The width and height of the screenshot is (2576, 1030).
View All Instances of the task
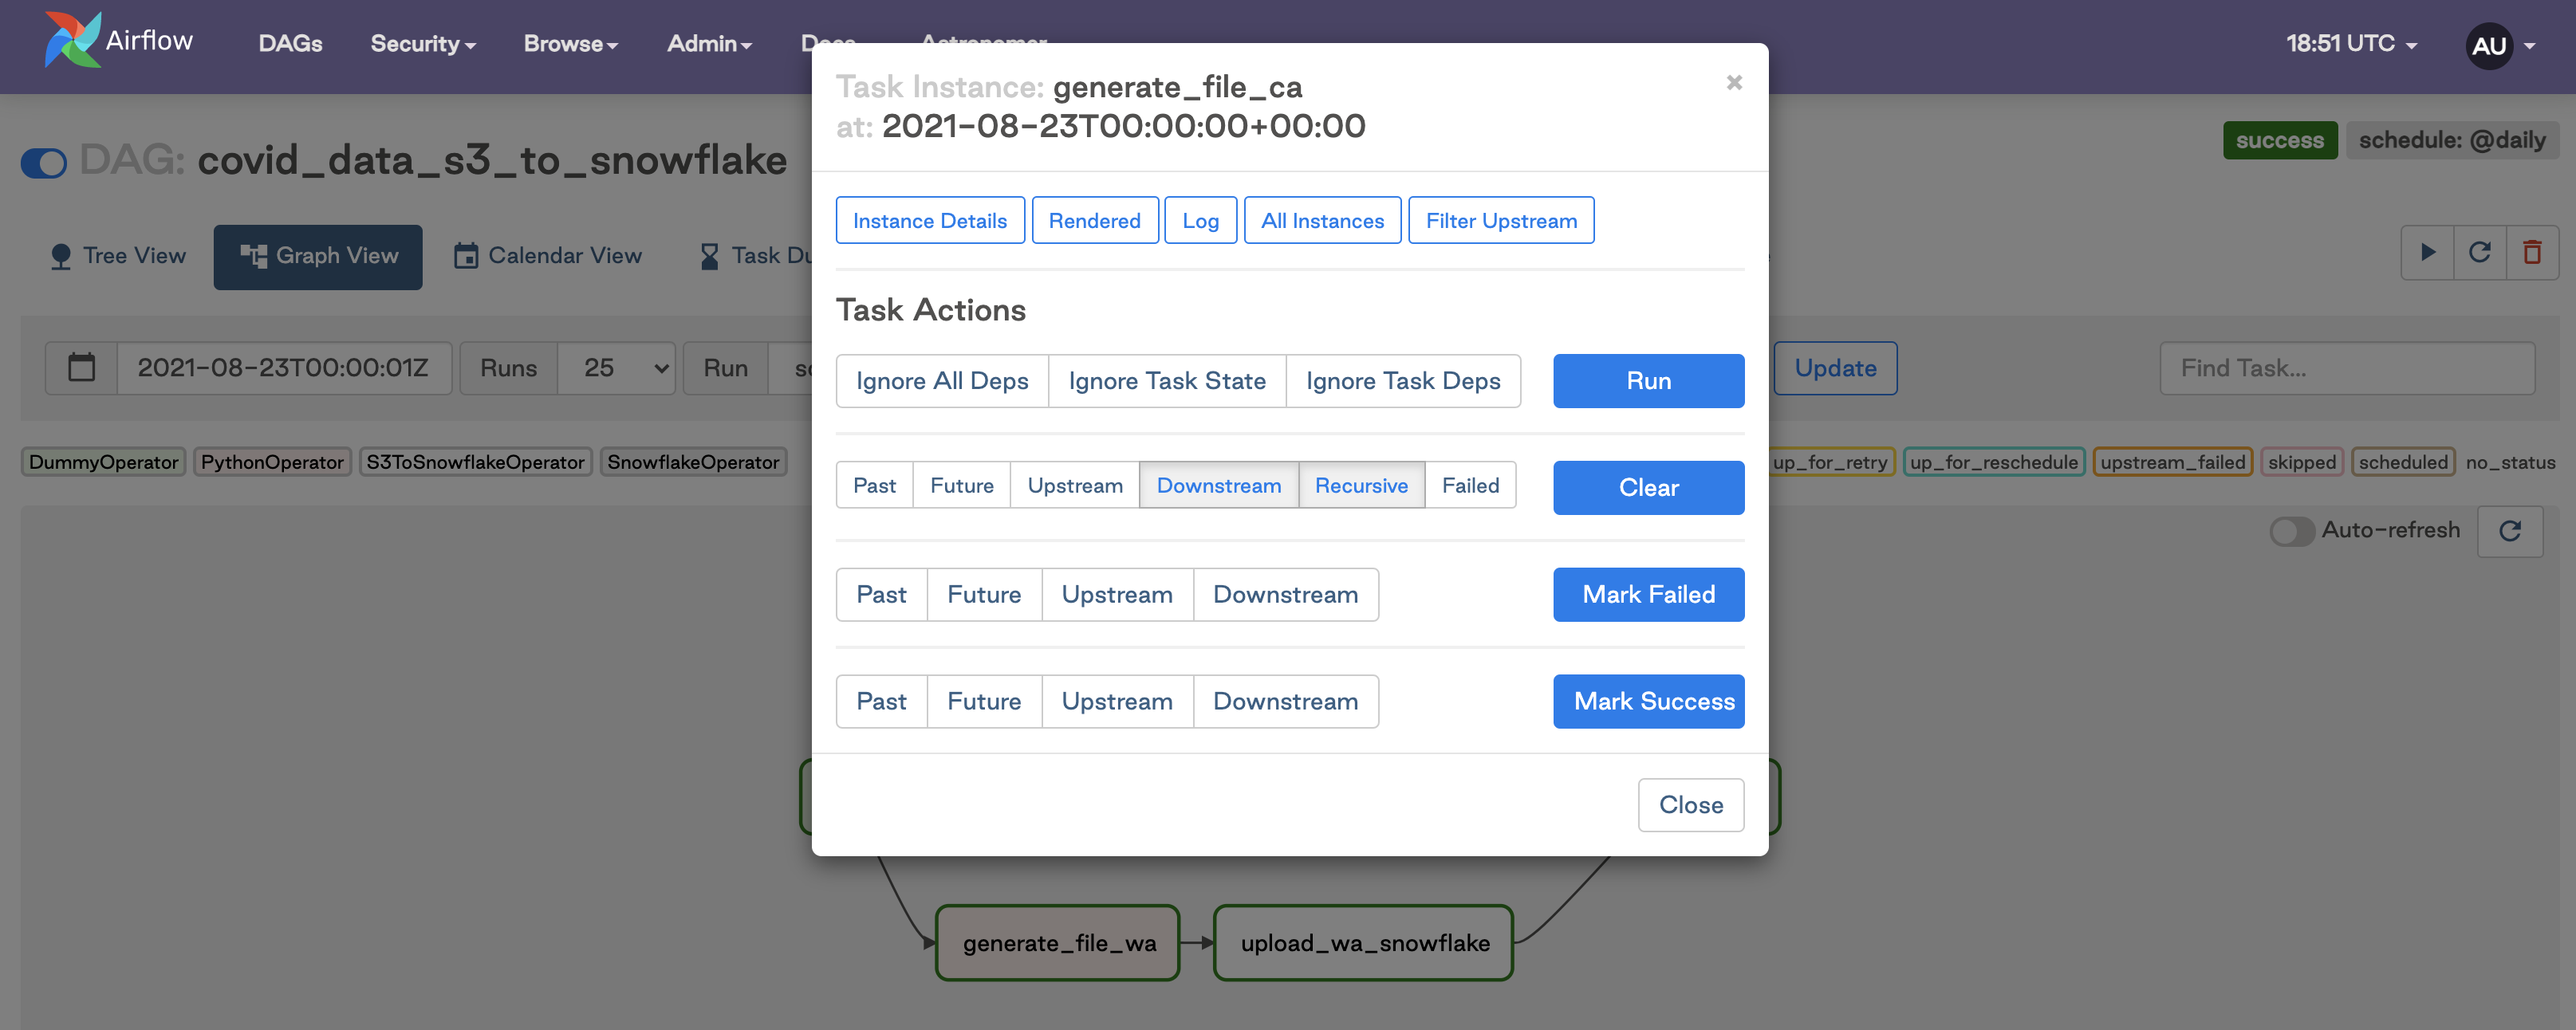1322,220
